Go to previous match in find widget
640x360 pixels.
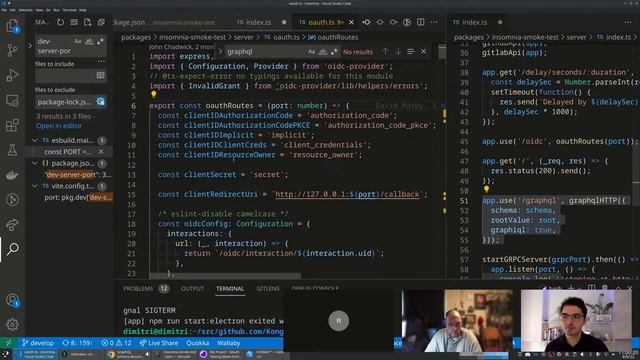(385, 51)
